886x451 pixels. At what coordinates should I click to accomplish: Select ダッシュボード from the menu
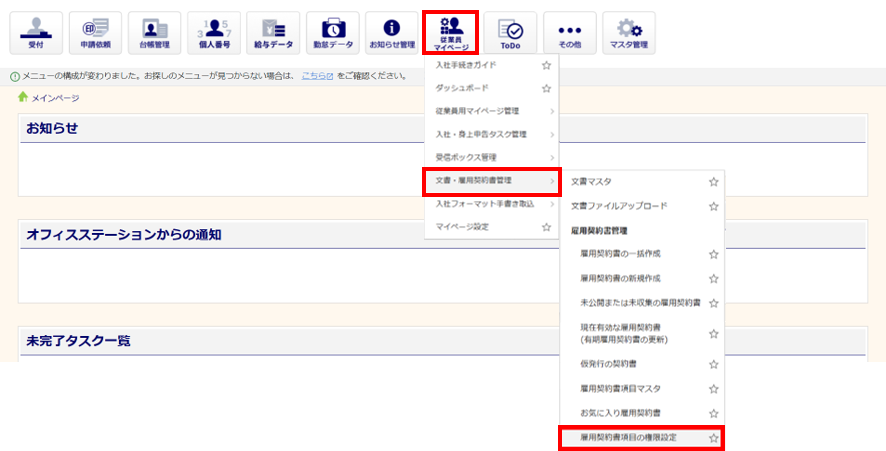[462, 89]
